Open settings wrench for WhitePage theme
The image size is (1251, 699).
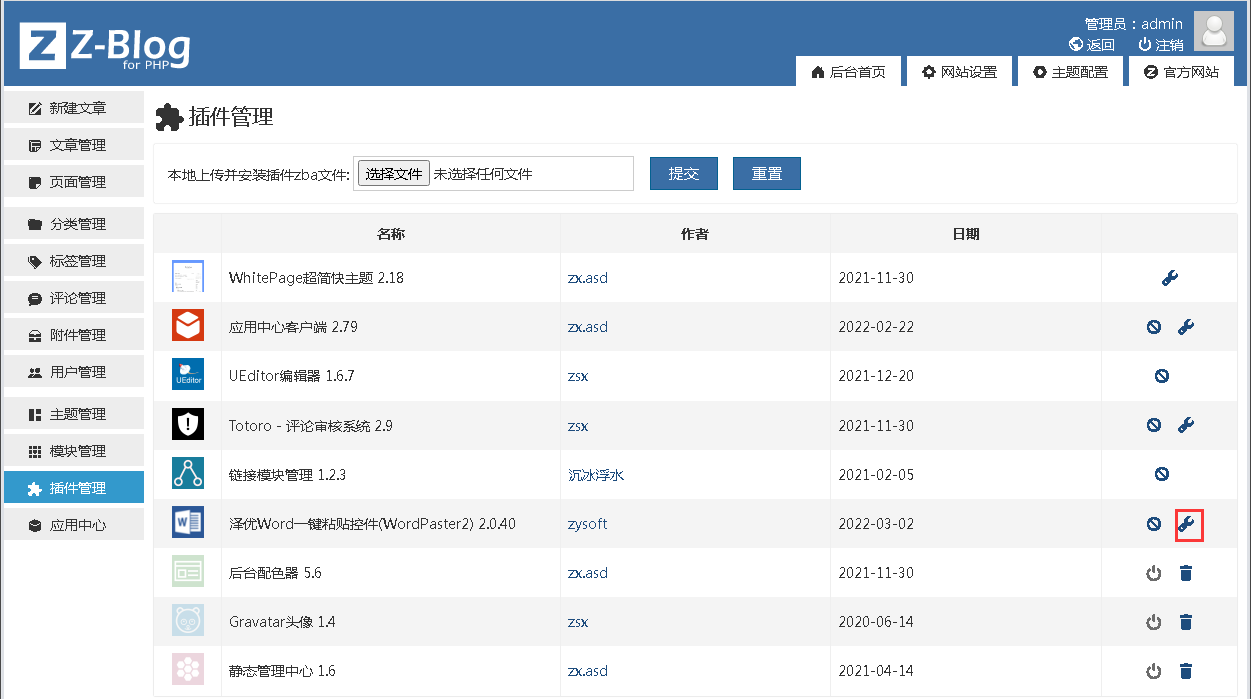pyautogui.click(x=1170, y=278)
